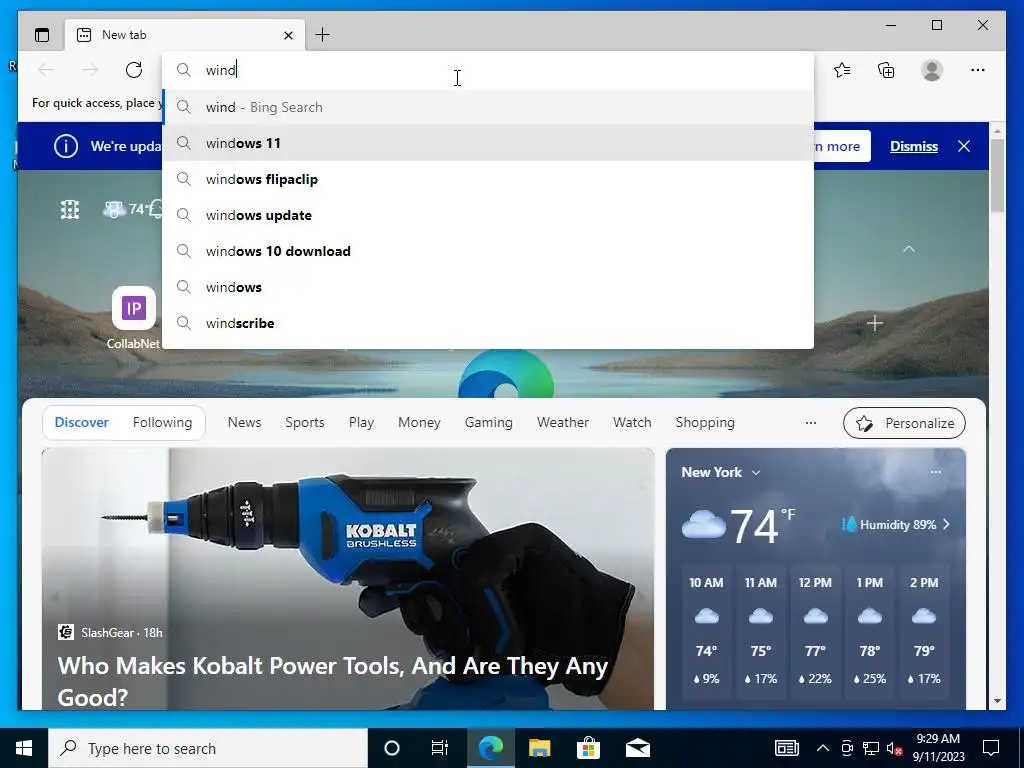Open Settings and more ellipsis menu

(978, 70)
